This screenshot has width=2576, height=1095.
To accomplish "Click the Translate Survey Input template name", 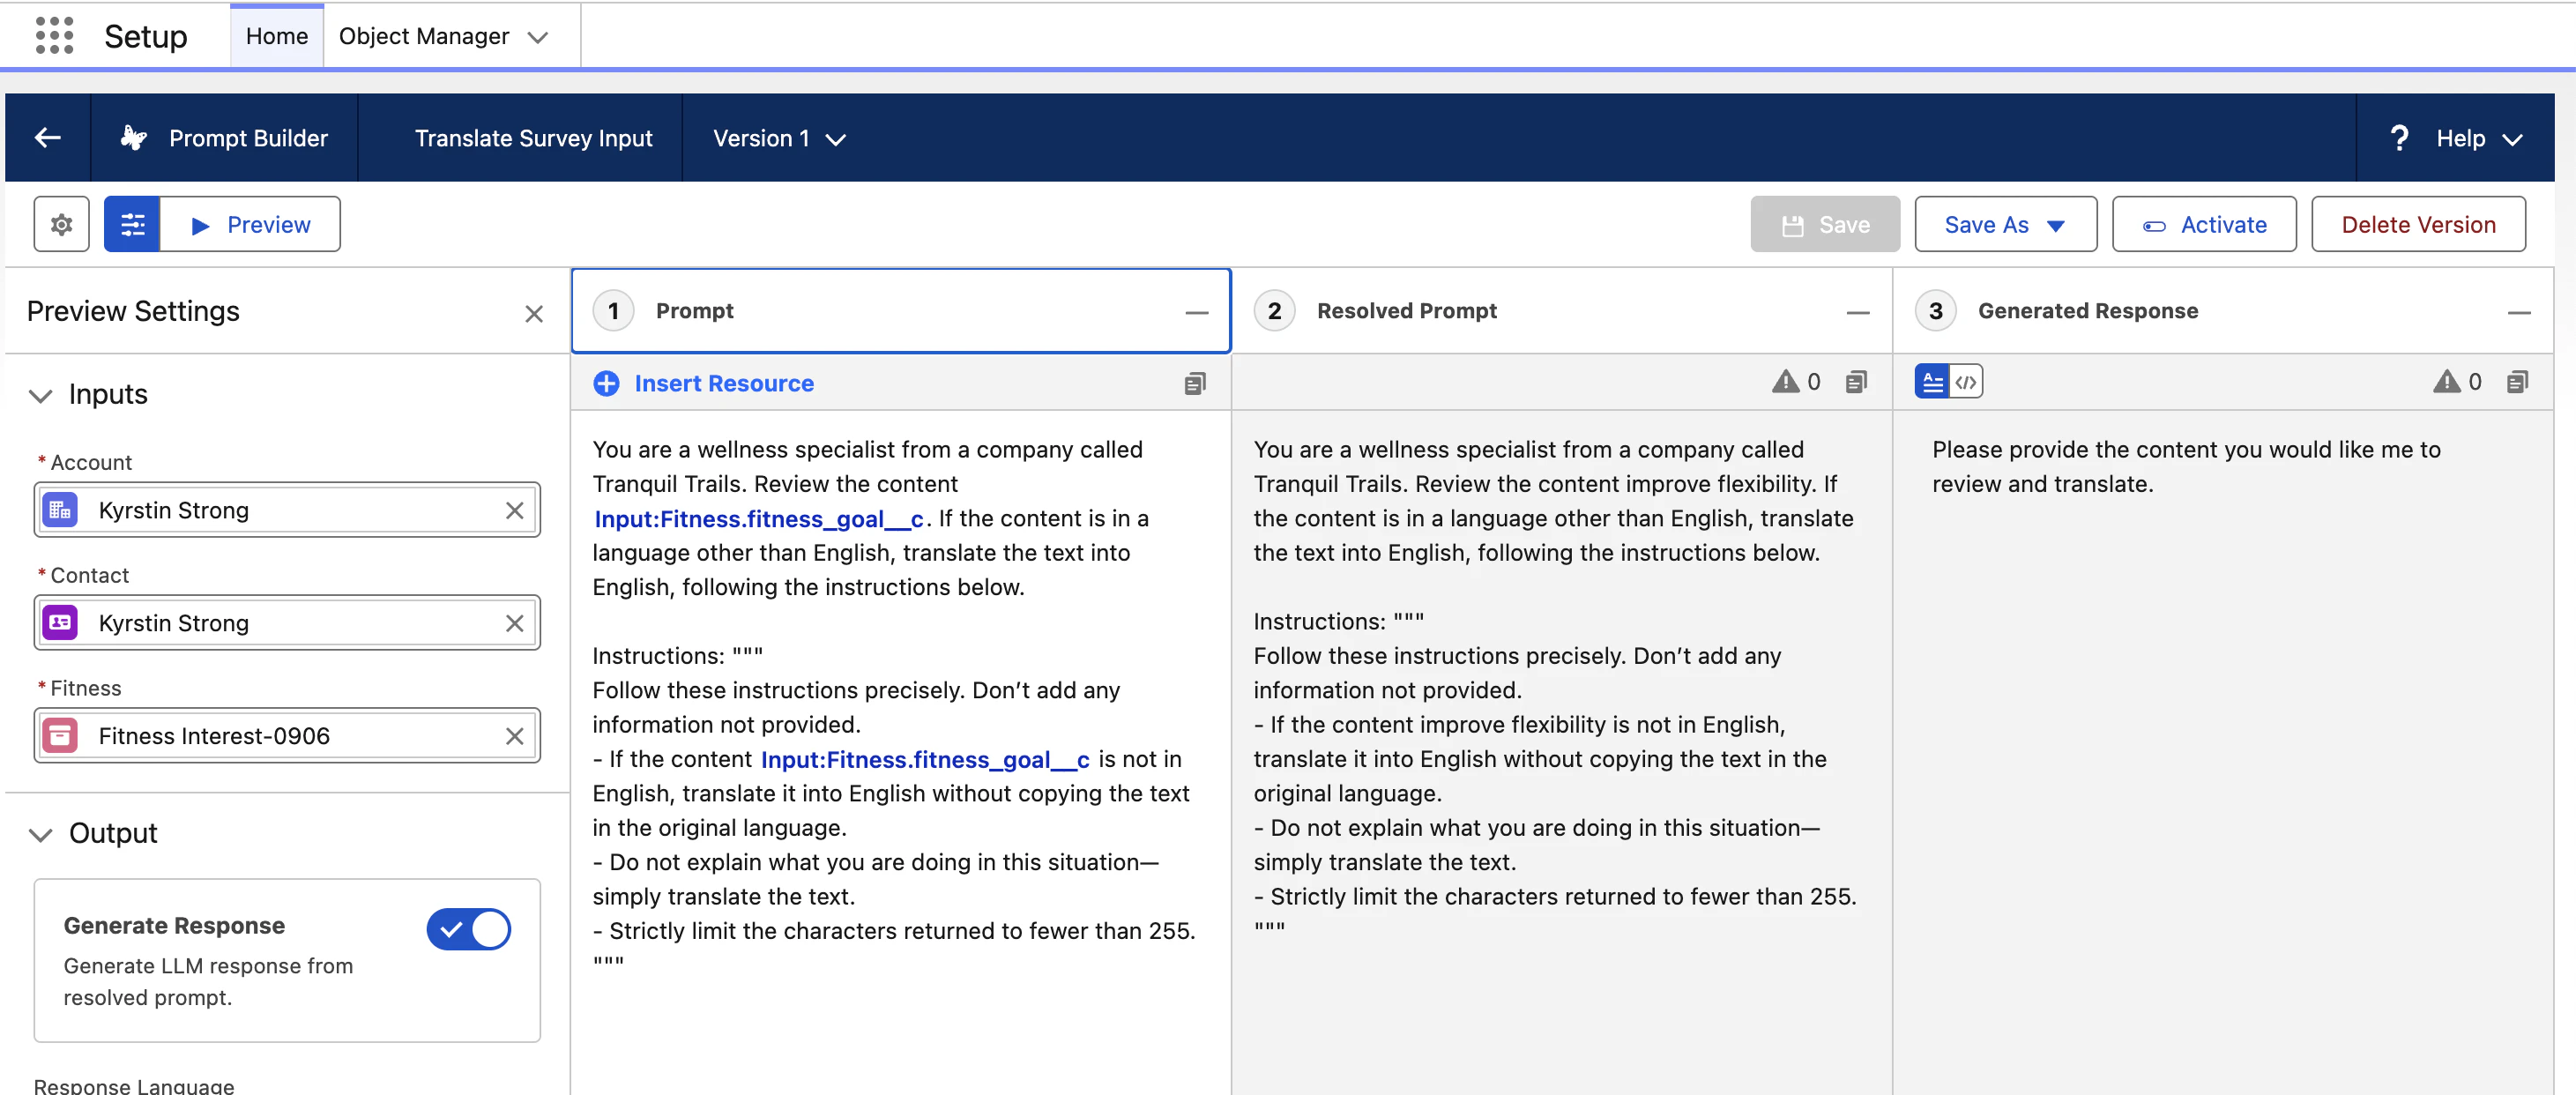I will click(x=533, y=138).
